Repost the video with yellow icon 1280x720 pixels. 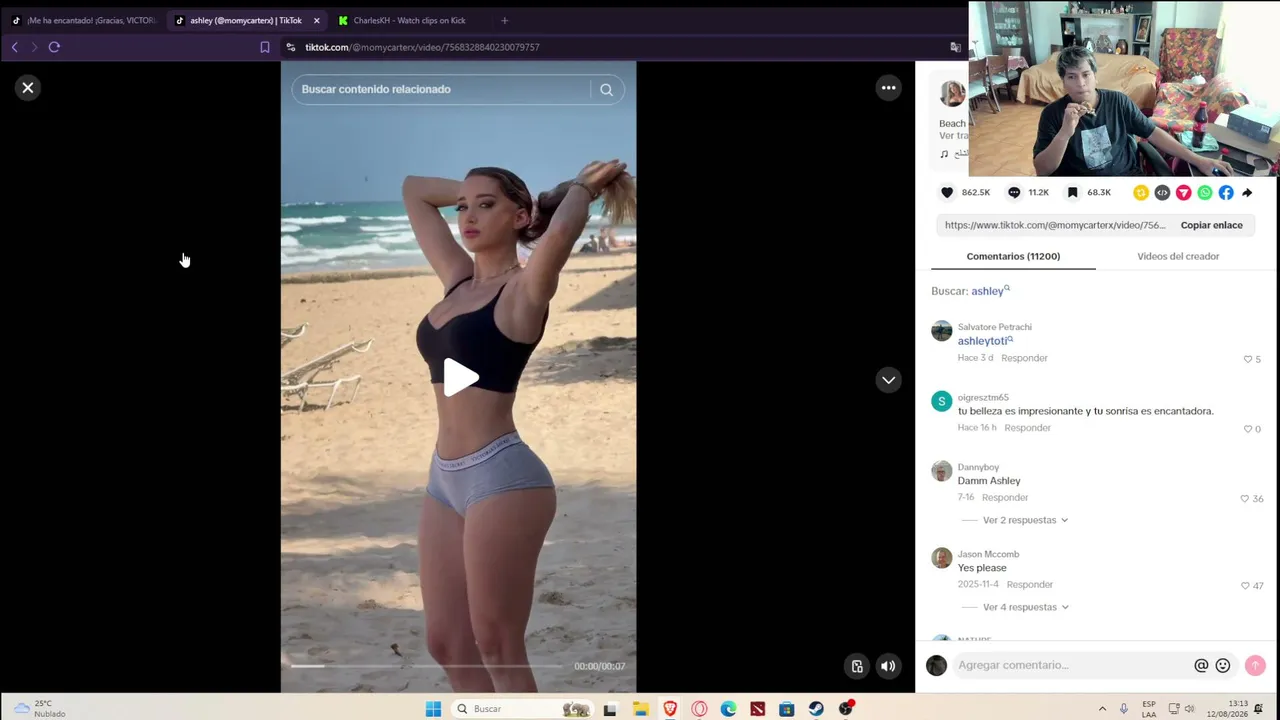coord(1141,192)
